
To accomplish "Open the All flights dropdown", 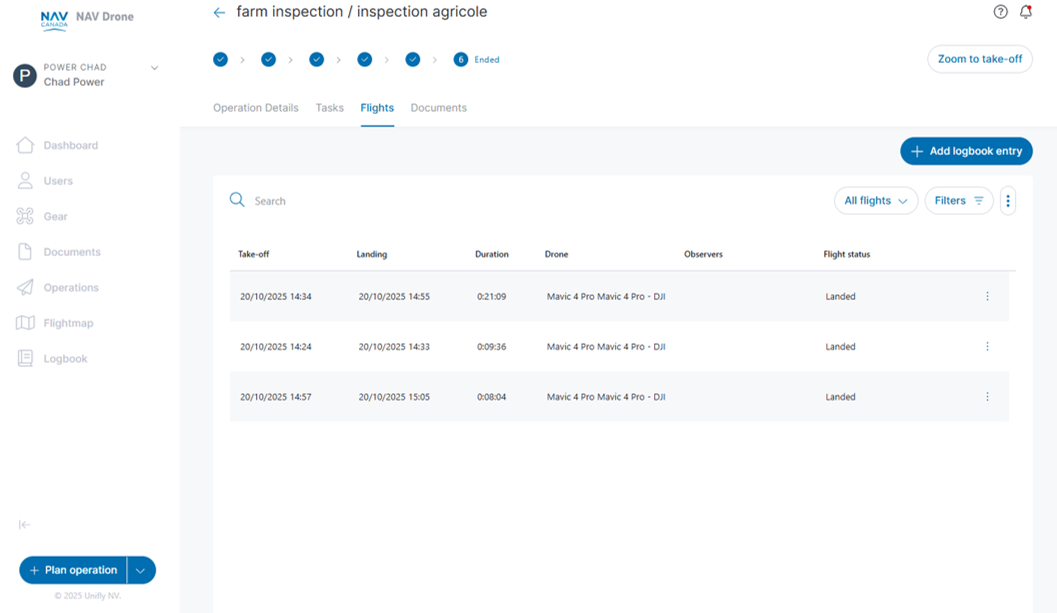I will 875,201.
